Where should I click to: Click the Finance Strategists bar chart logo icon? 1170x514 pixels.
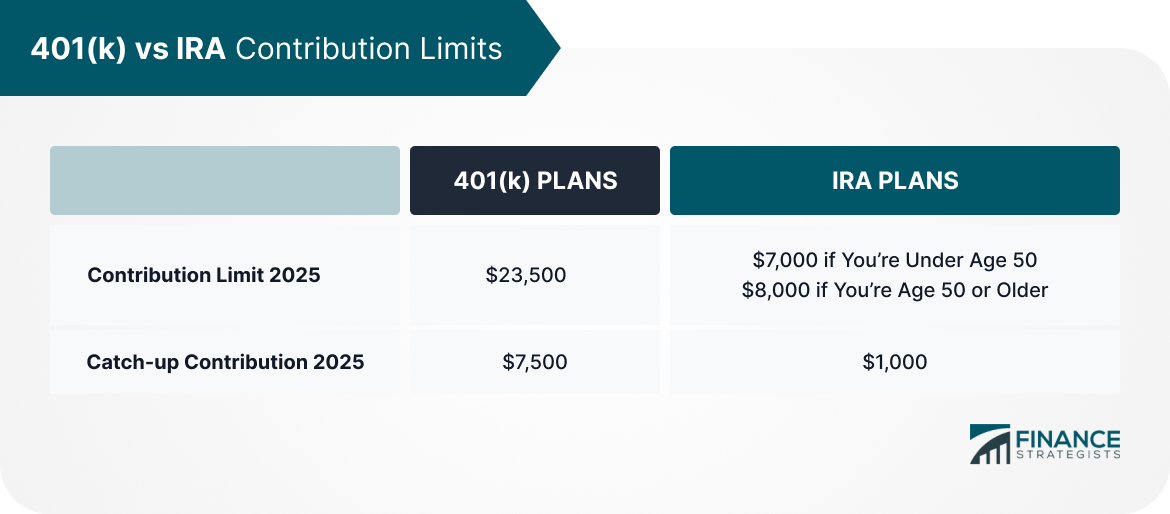click(x=989, y=444)
